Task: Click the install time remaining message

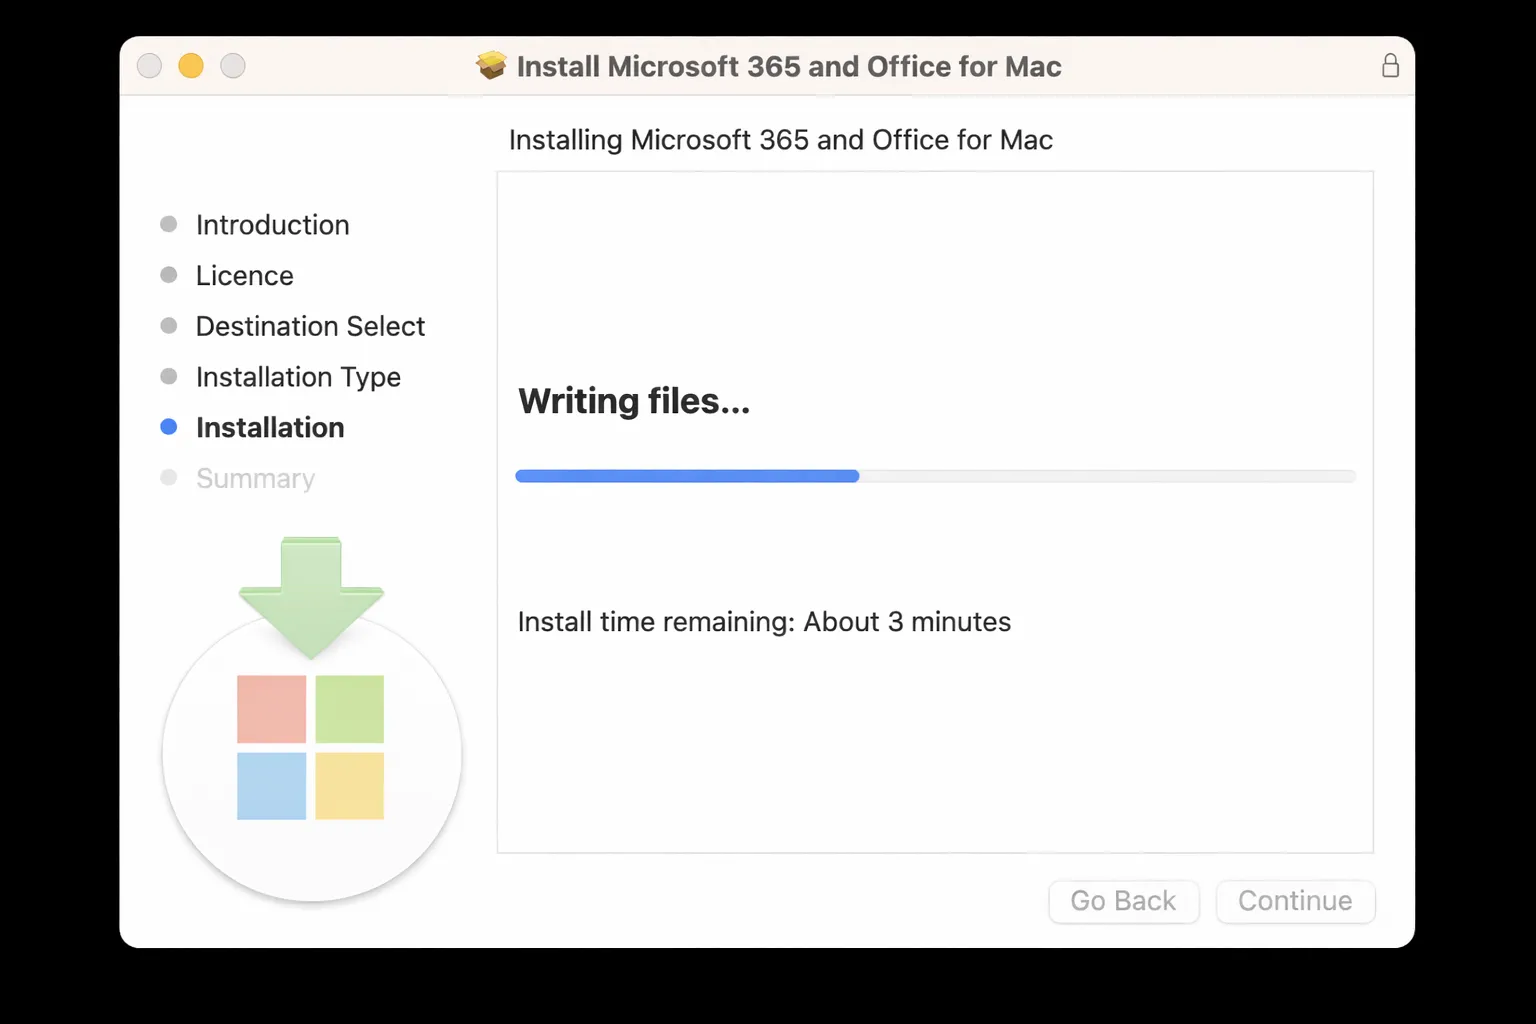Action: point(763,621)
